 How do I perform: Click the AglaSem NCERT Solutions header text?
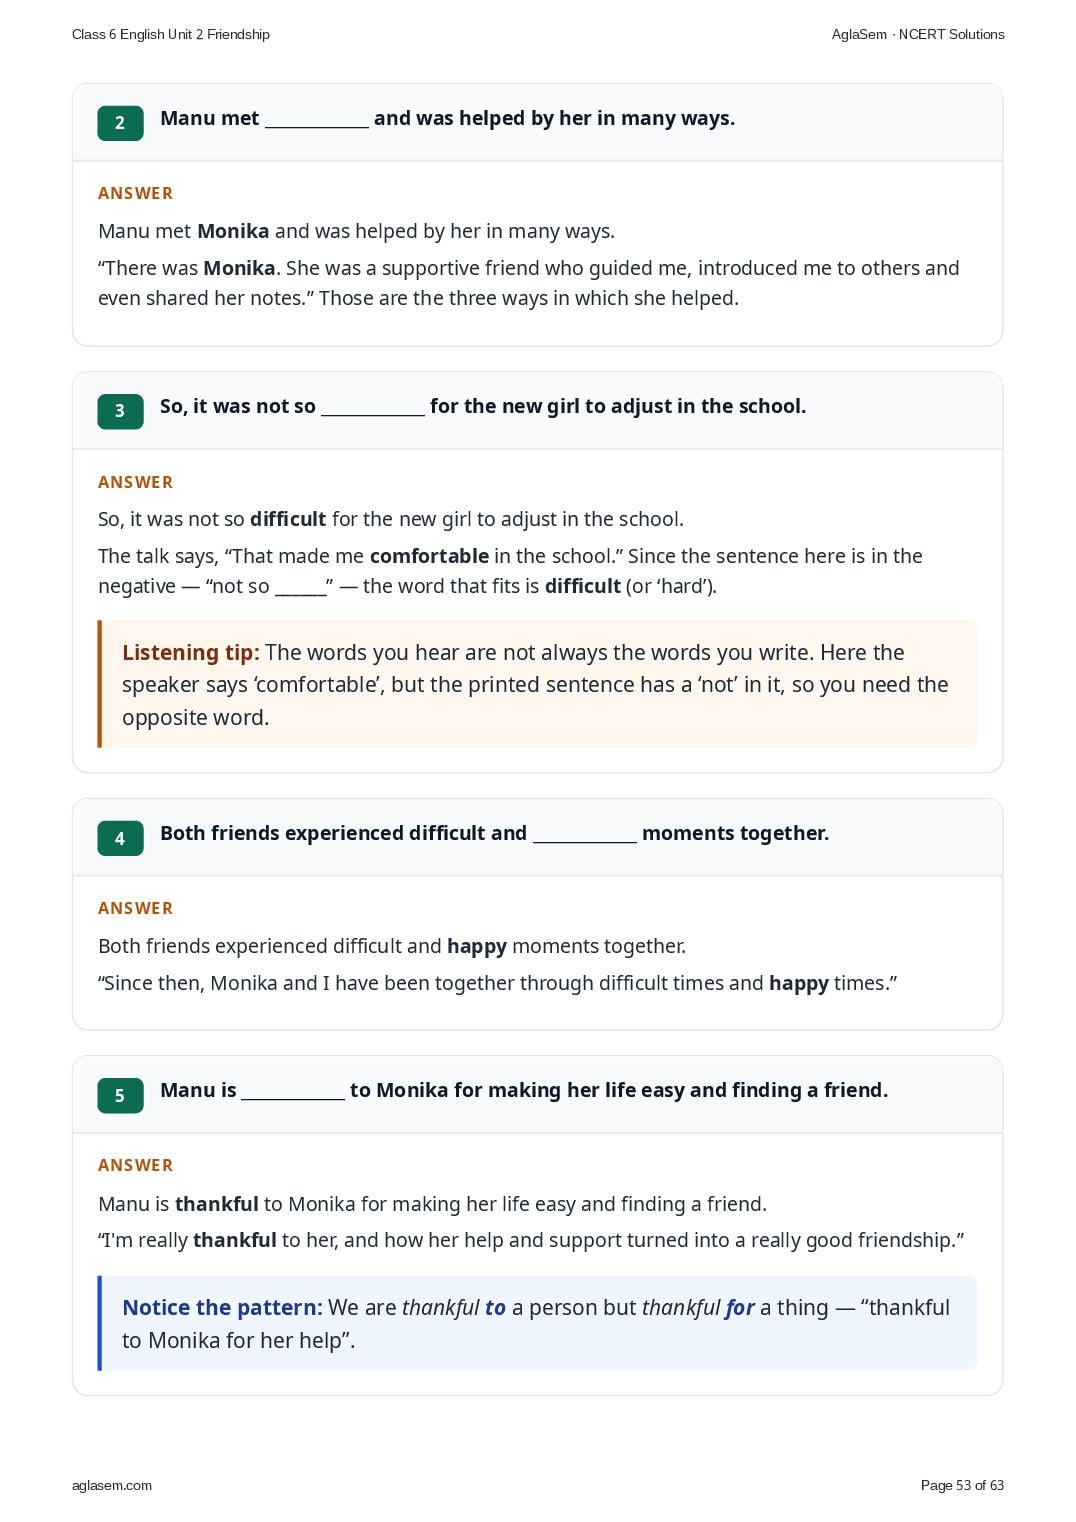pos(918,34)
